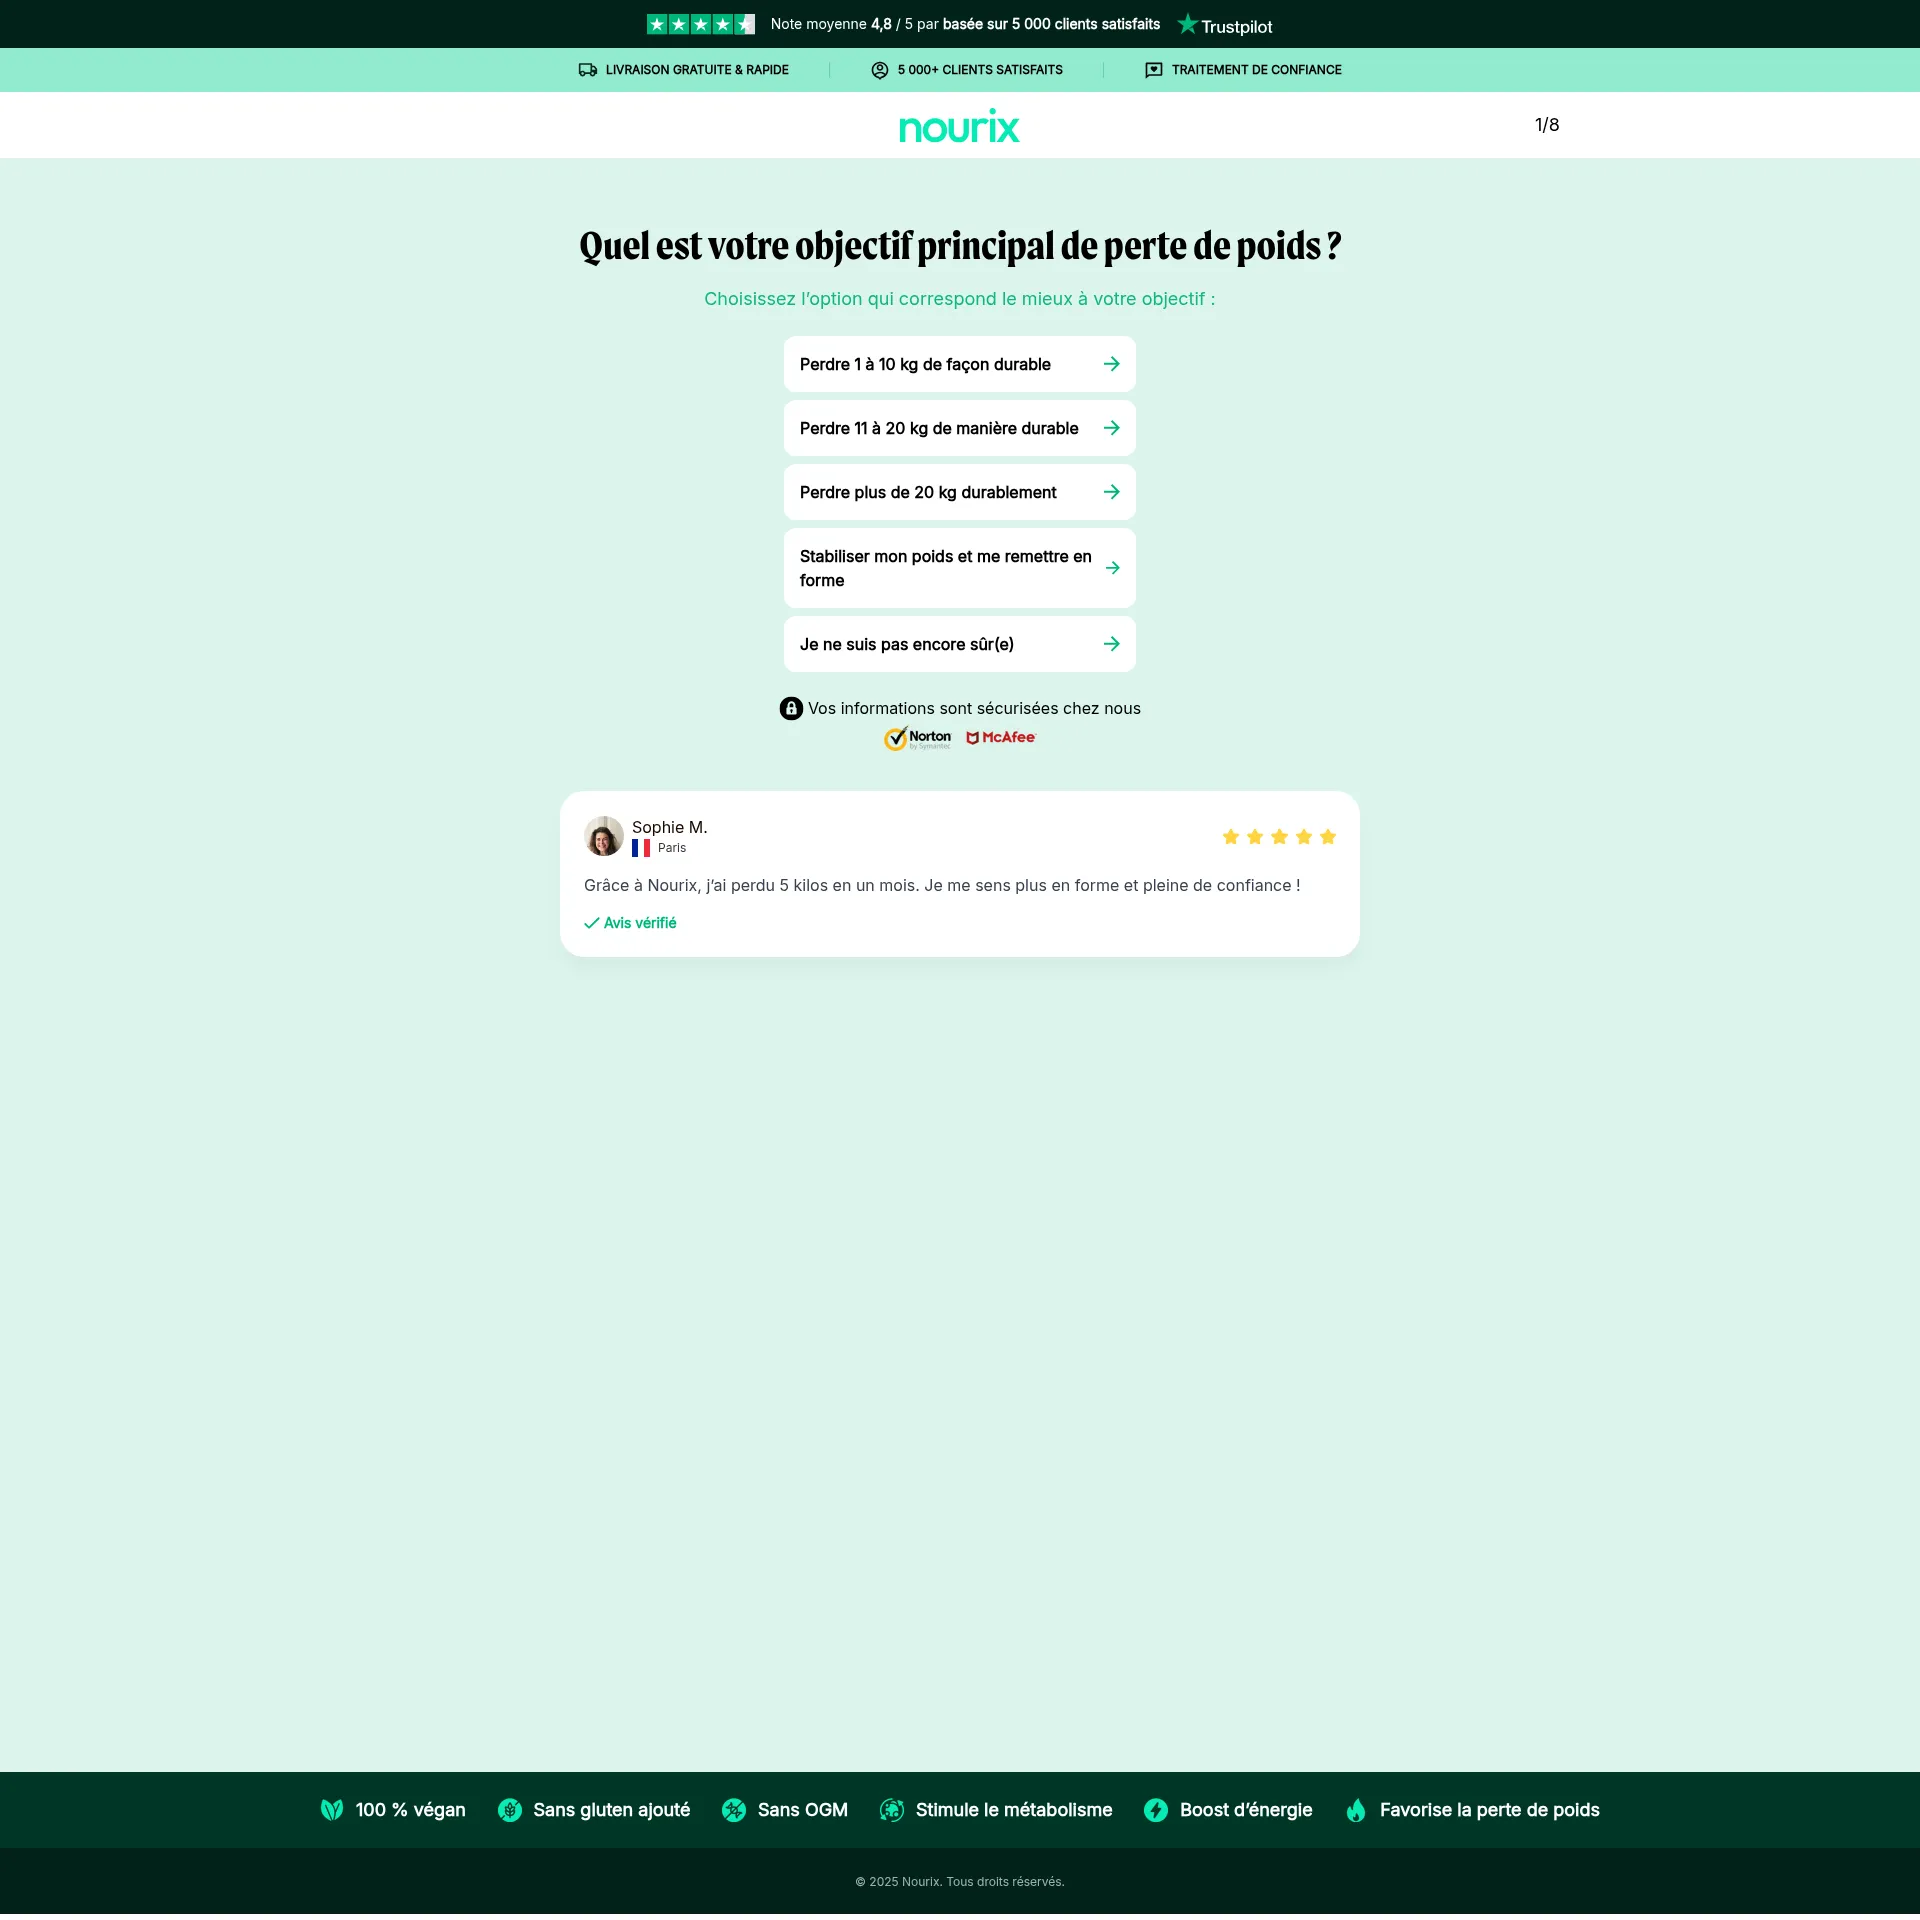
Task: Click the Boost d'énergie lightning icon
Action: click(x=1156, y=1810)
